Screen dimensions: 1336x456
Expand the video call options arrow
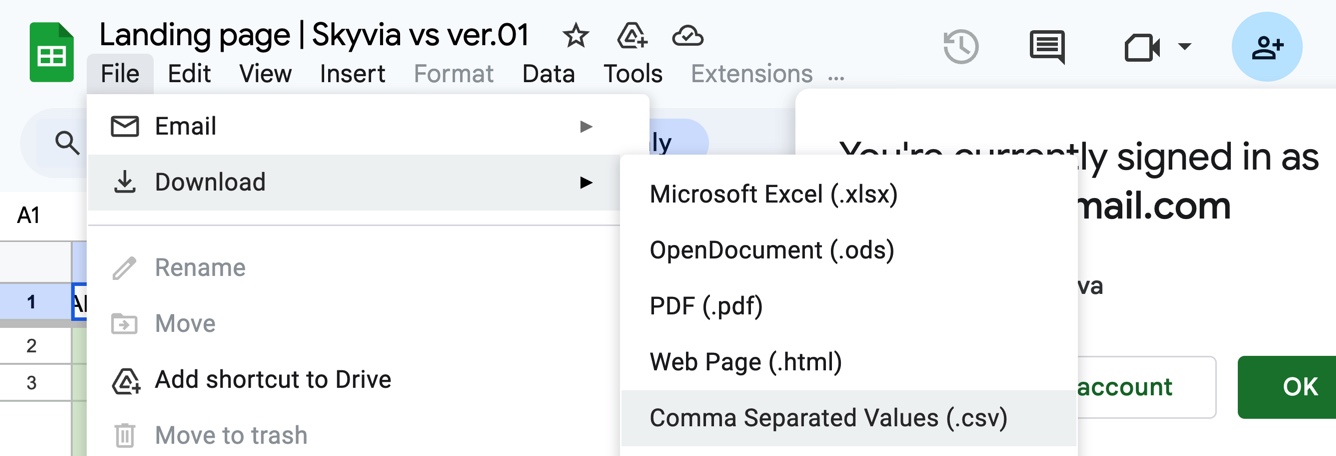pos(1185,47)
